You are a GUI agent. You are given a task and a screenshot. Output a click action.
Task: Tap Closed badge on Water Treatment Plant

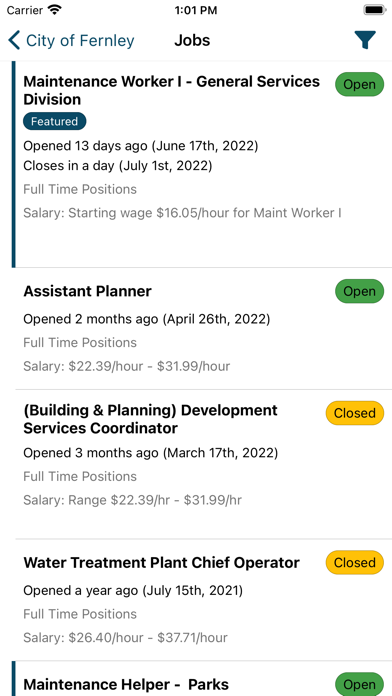[355, 563]
